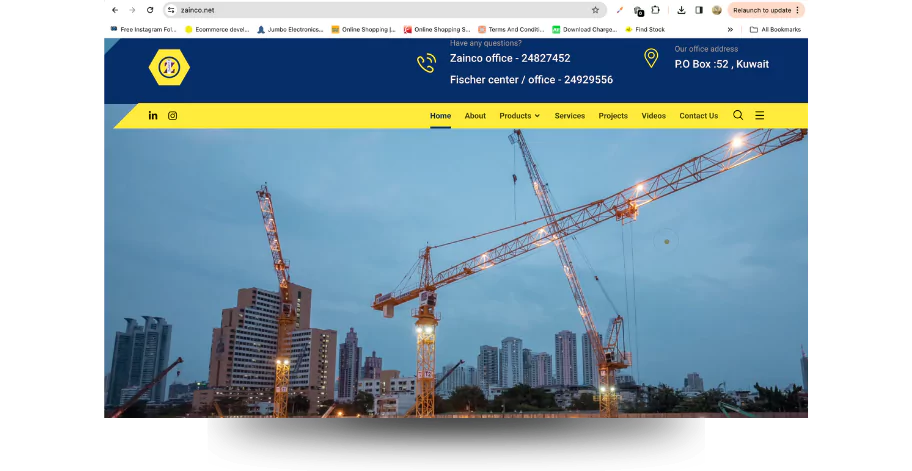
Task: Open the Find Stock bookmark
Action: [x=645, y=30]
